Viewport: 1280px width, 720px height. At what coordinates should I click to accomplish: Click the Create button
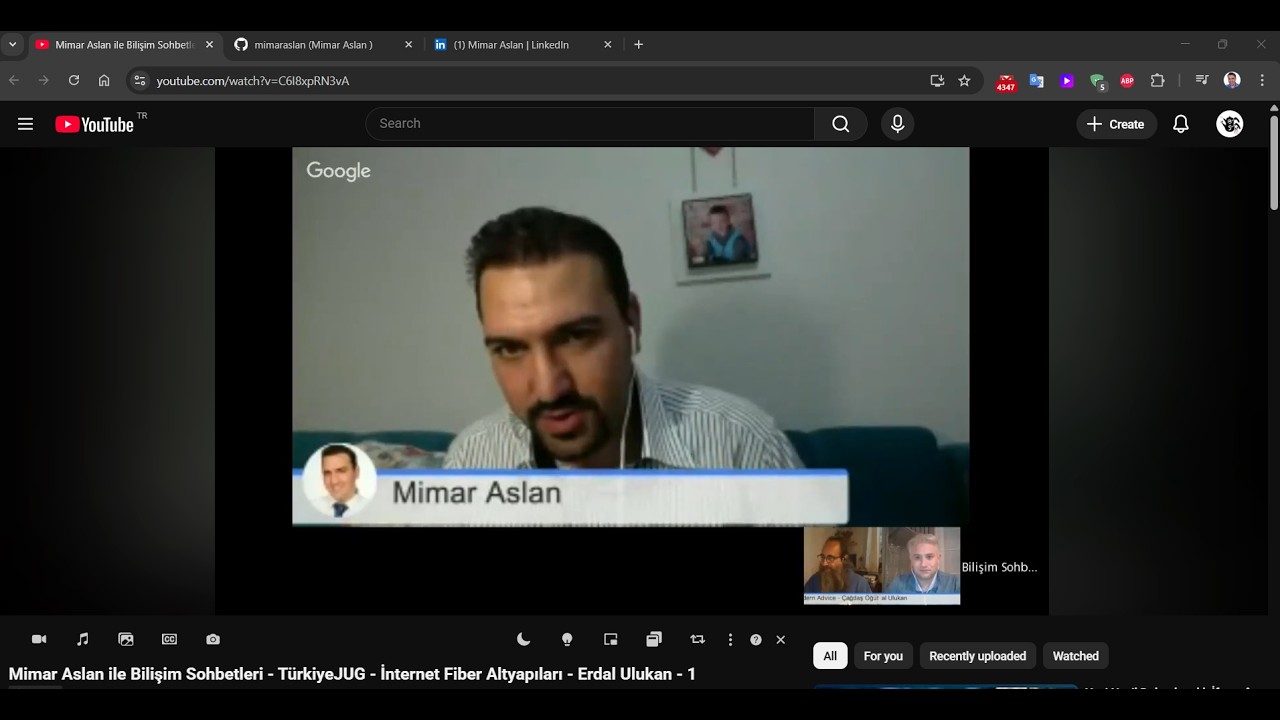[x=1116, y=124]
